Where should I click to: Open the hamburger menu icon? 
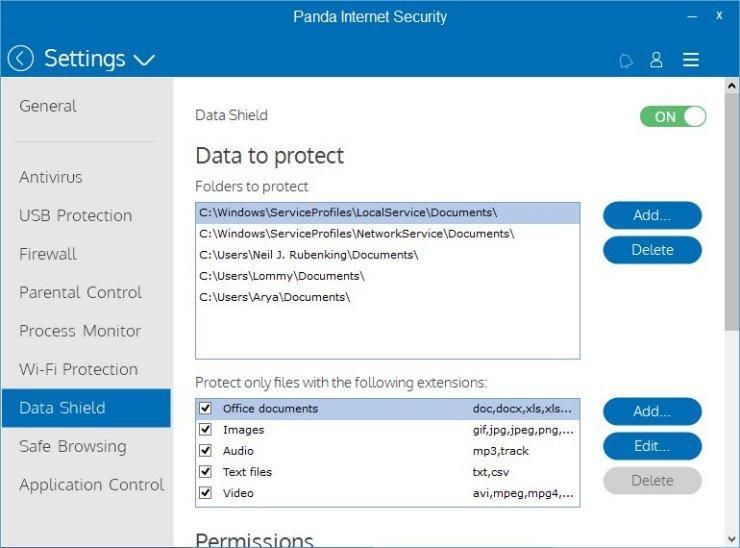click(x=690, y=60)
